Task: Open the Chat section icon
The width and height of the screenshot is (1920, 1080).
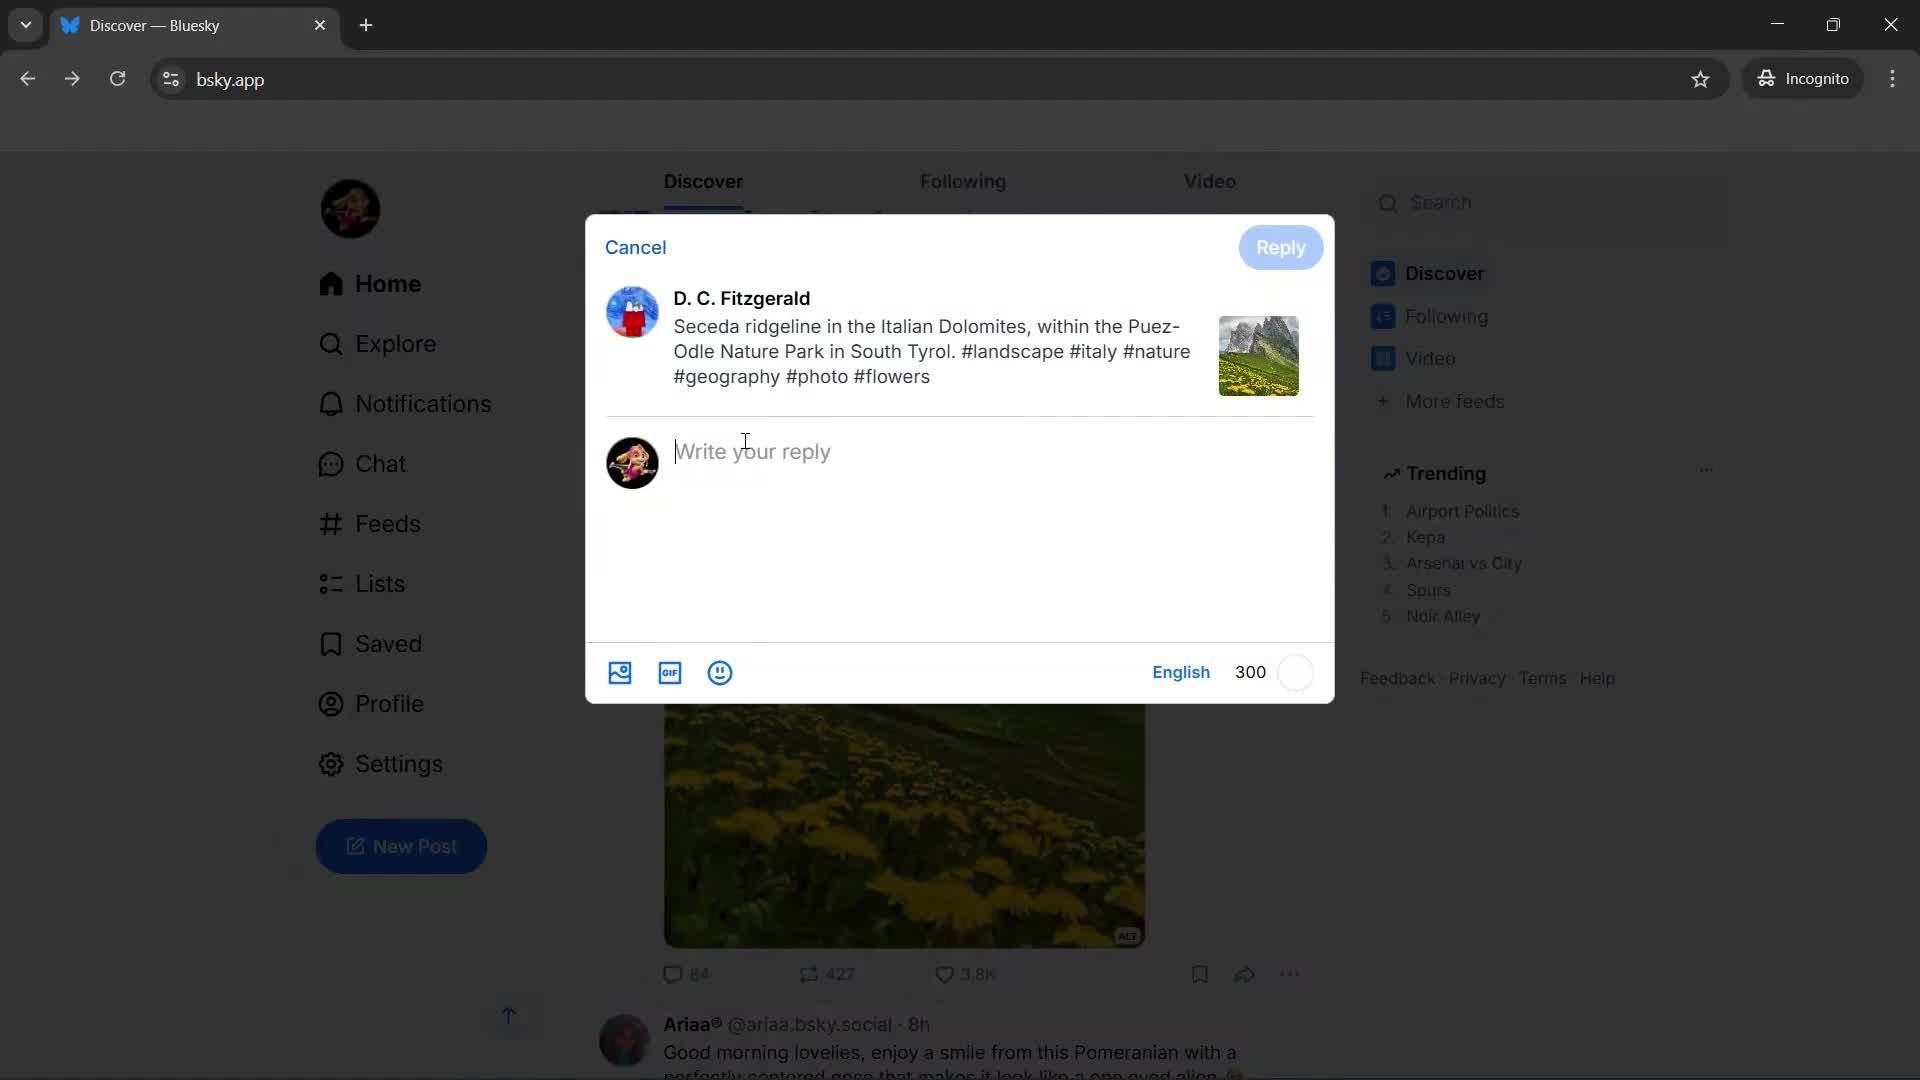Action: (331, 463)
